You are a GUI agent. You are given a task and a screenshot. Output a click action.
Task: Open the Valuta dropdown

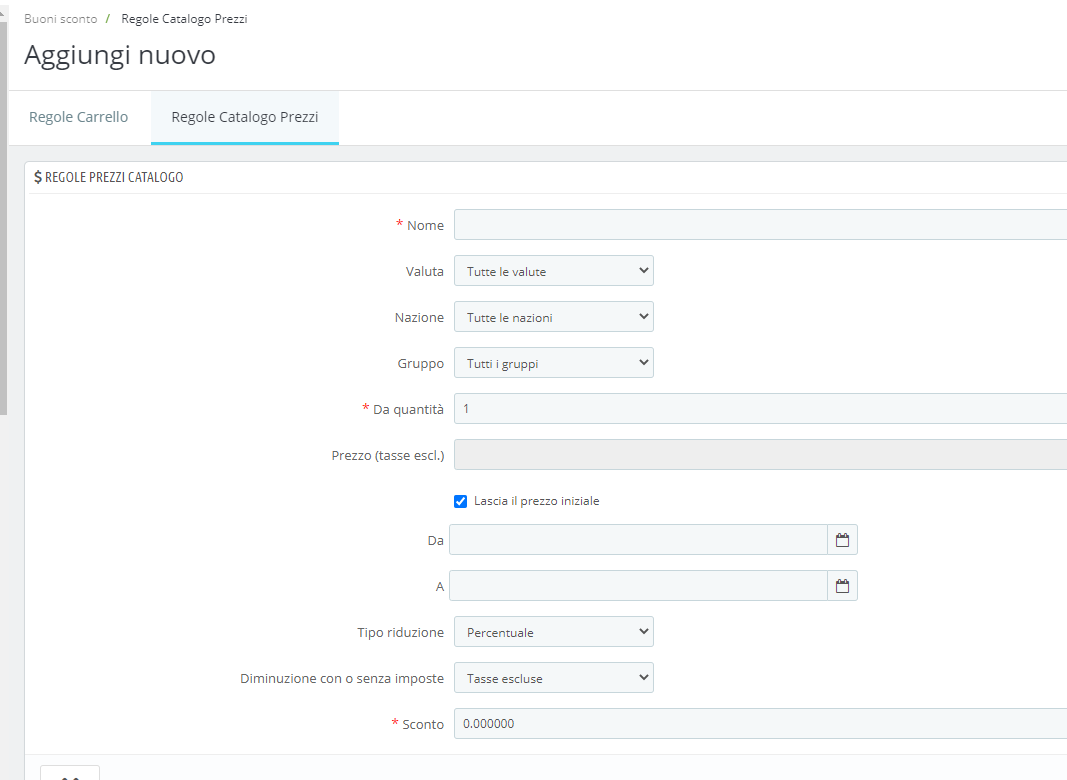(554, 271)
